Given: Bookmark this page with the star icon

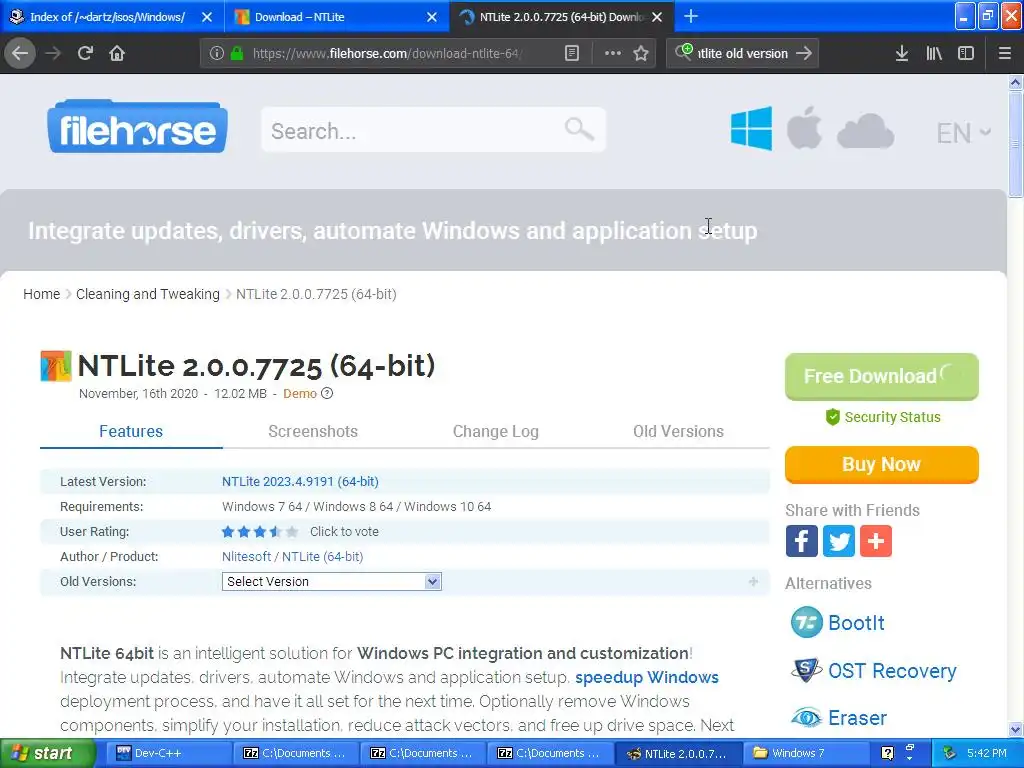Looking at the screenshot, I should [x=641, y=54].
